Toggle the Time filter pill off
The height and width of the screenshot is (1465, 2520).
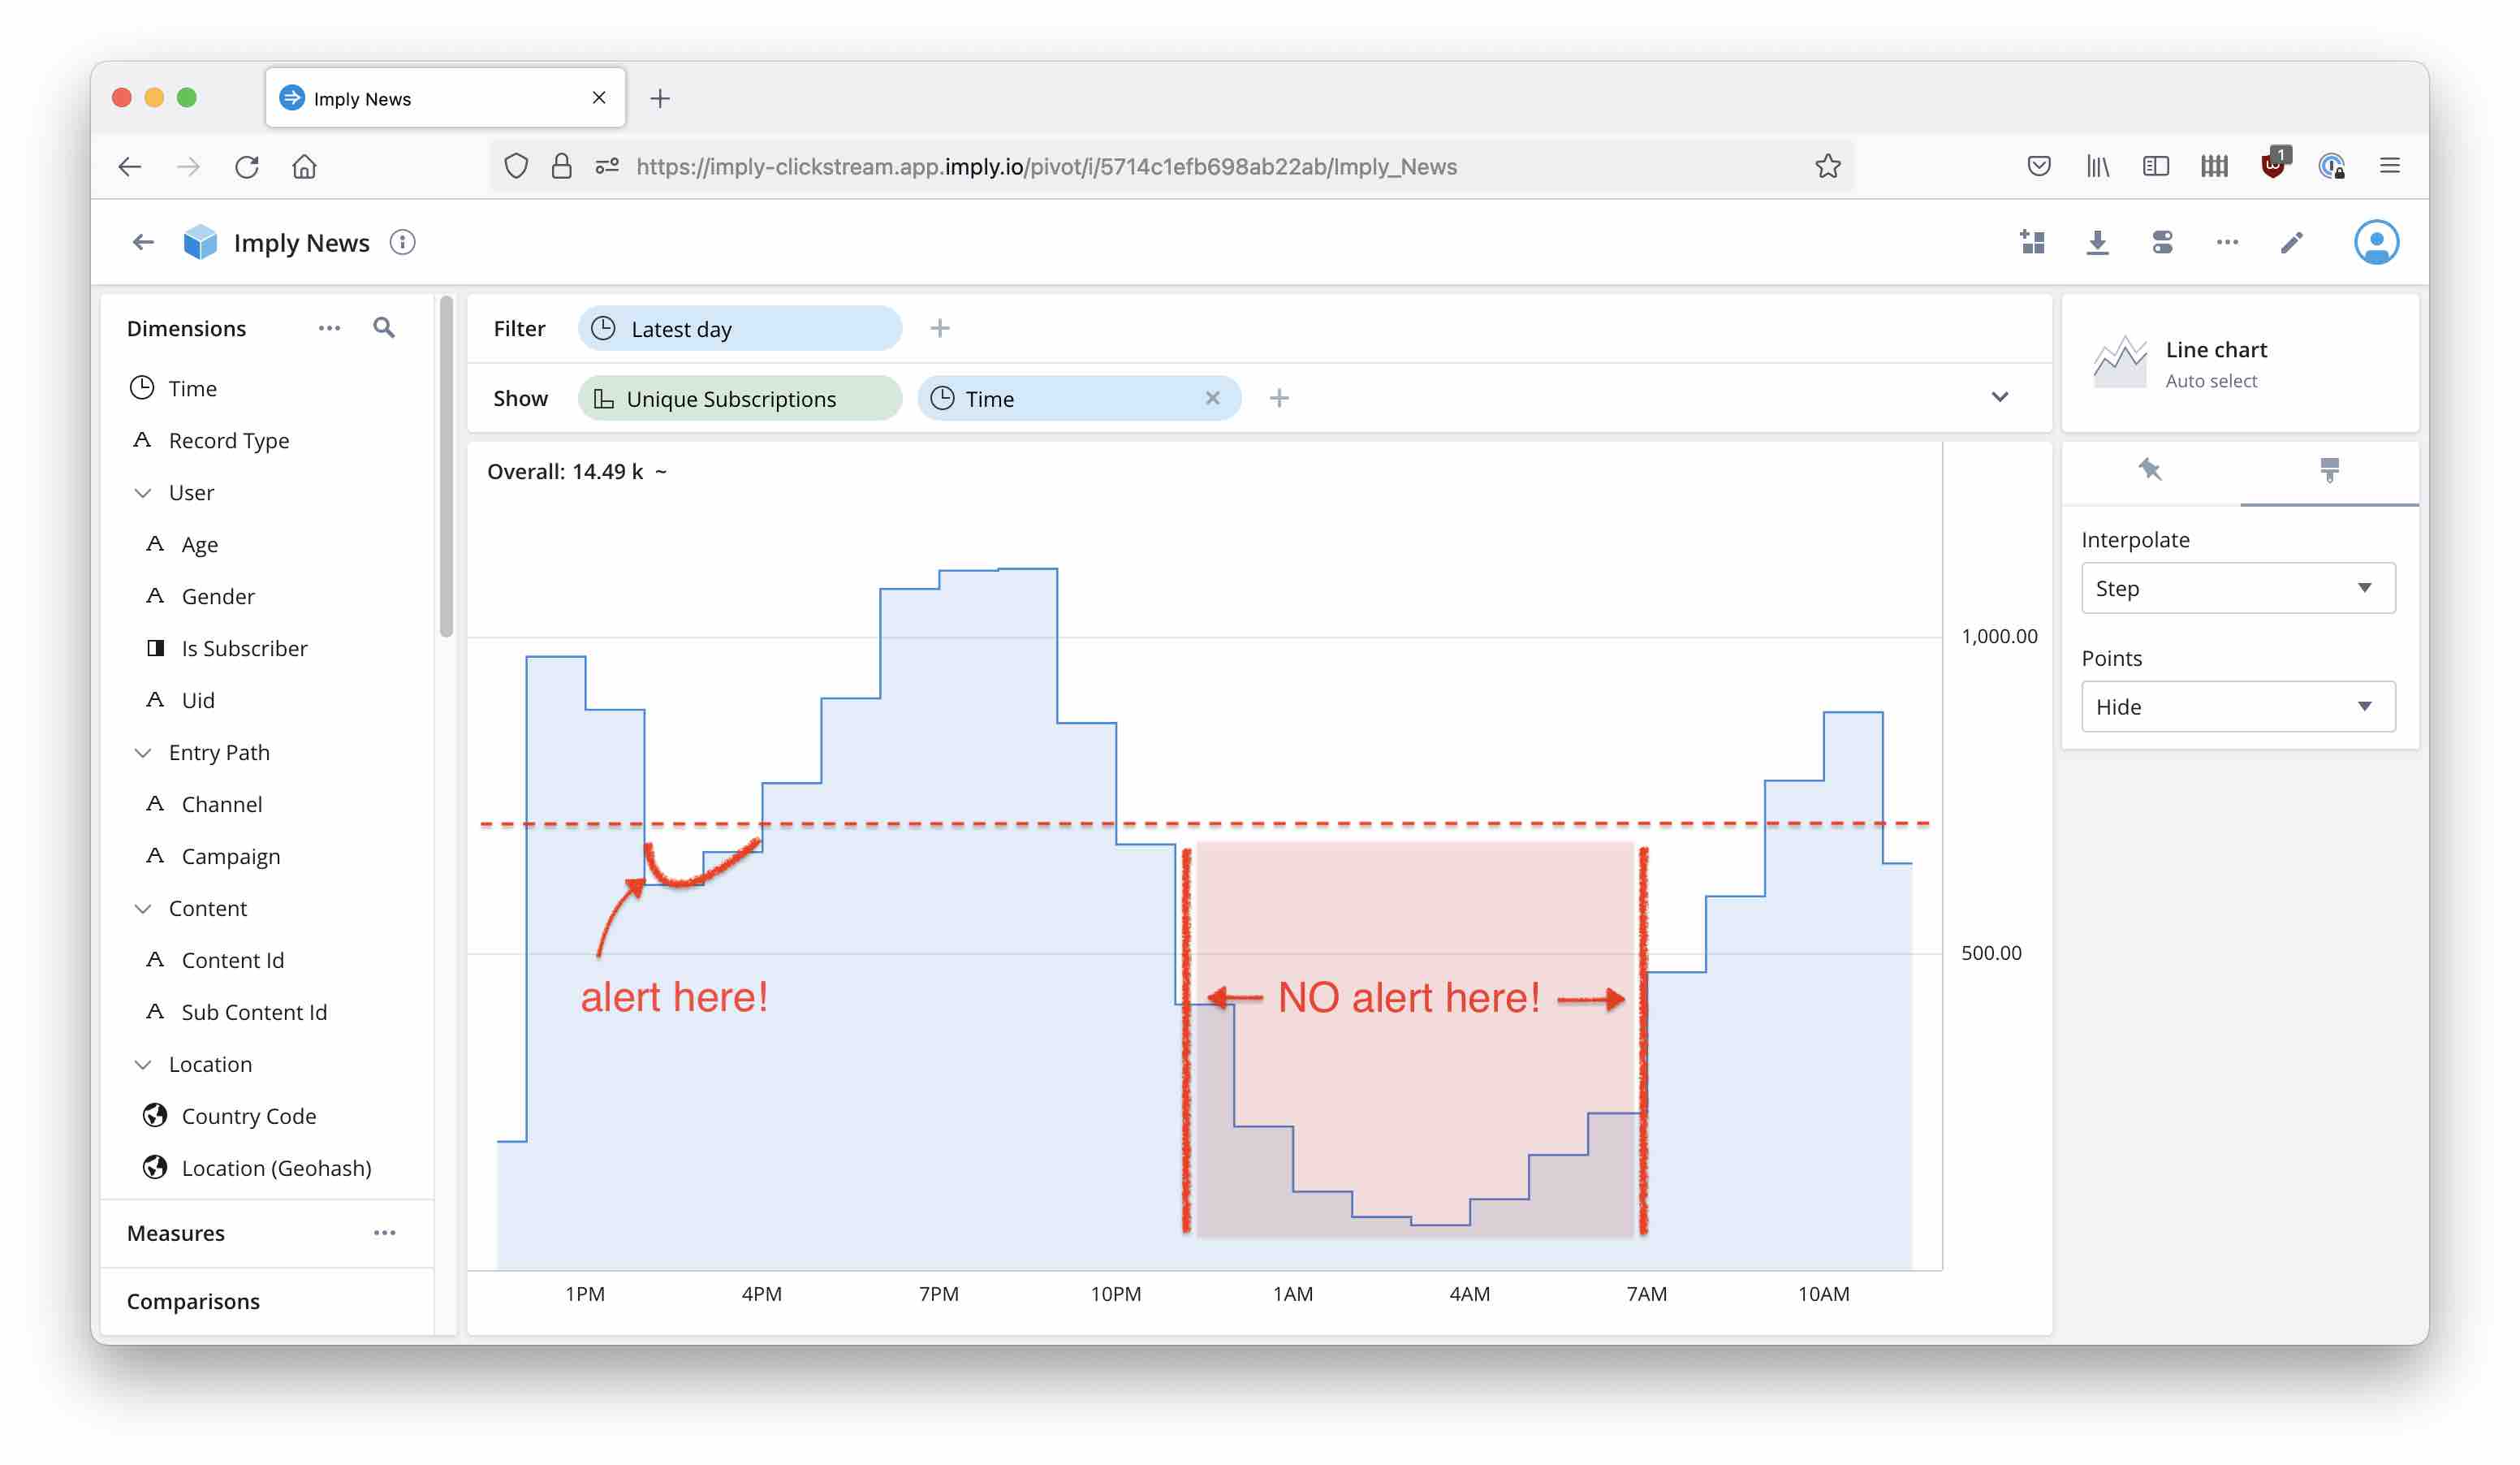pos(1215,398)
